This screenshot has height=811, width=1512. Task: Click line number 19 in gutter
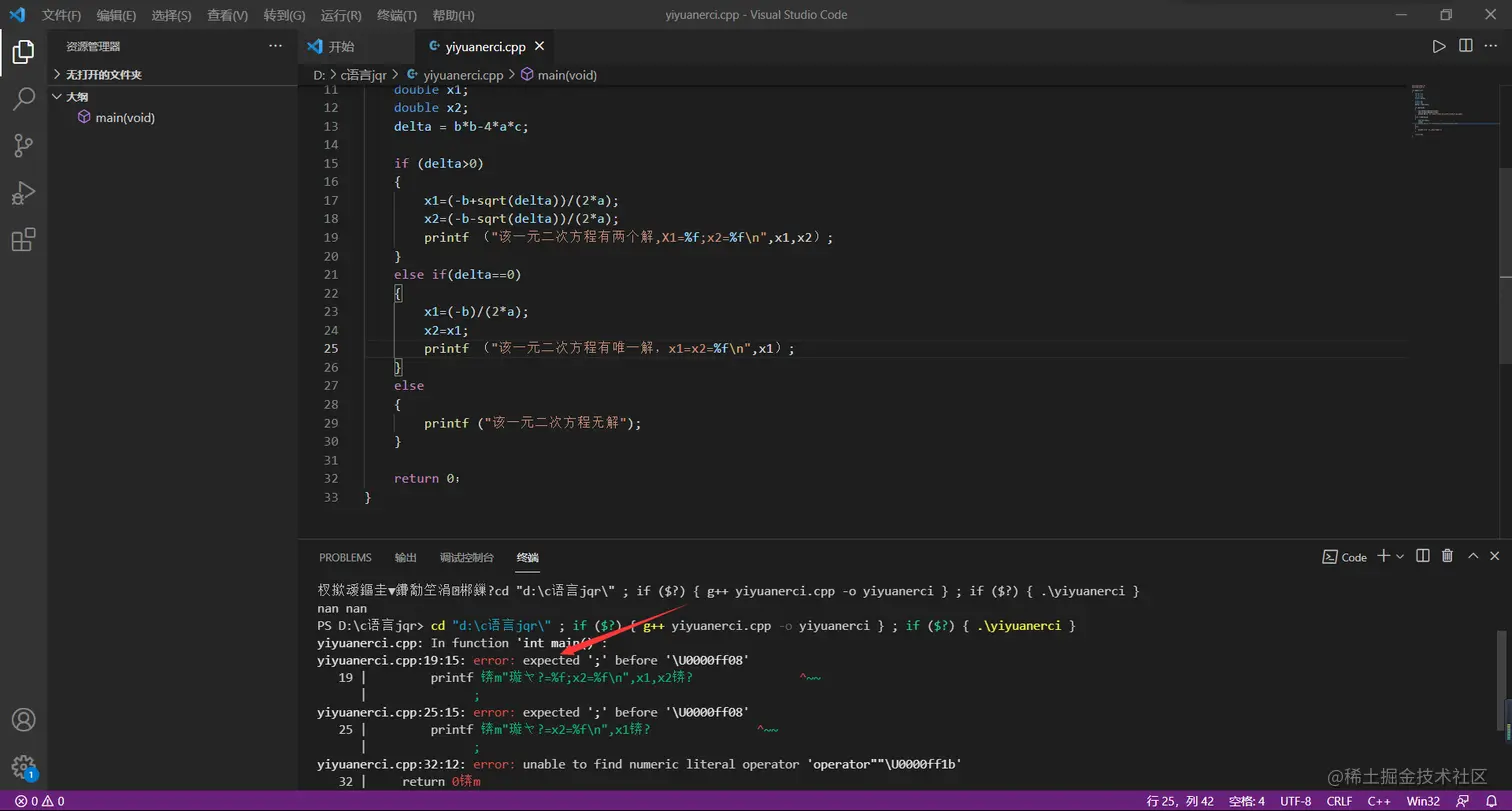tap(331, 237)
